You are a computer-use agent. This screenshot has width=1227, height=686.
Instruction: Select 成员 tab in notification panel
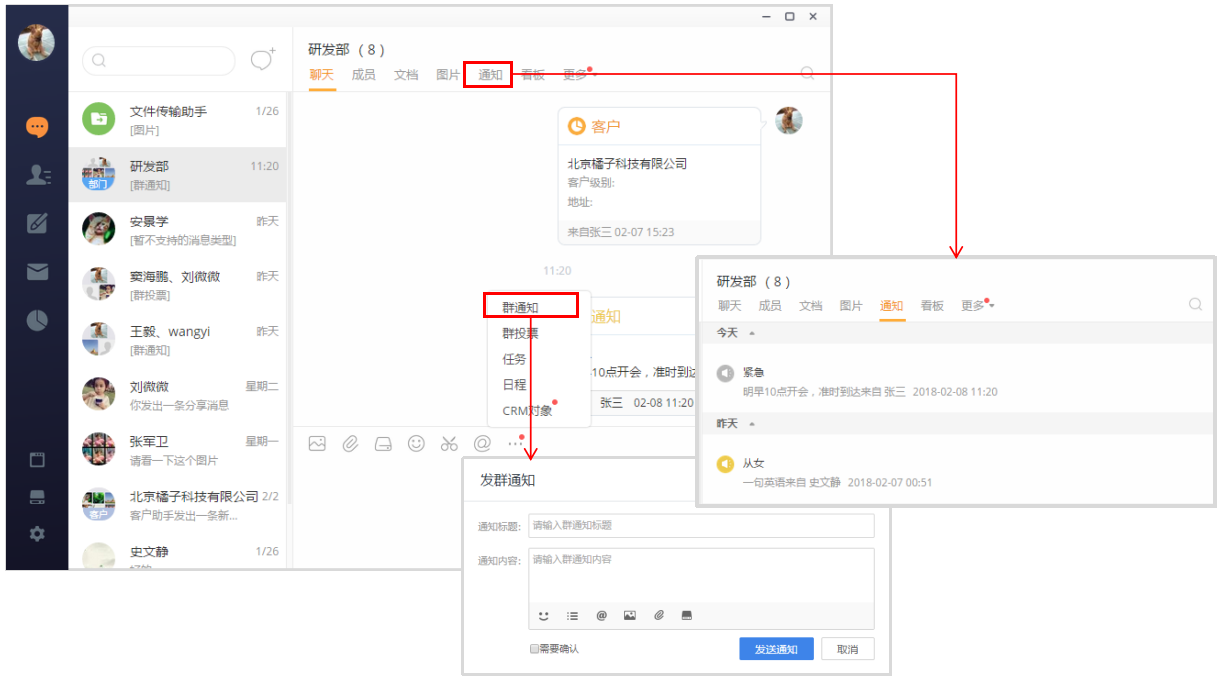pyautogui.click(x=770, y=306)
